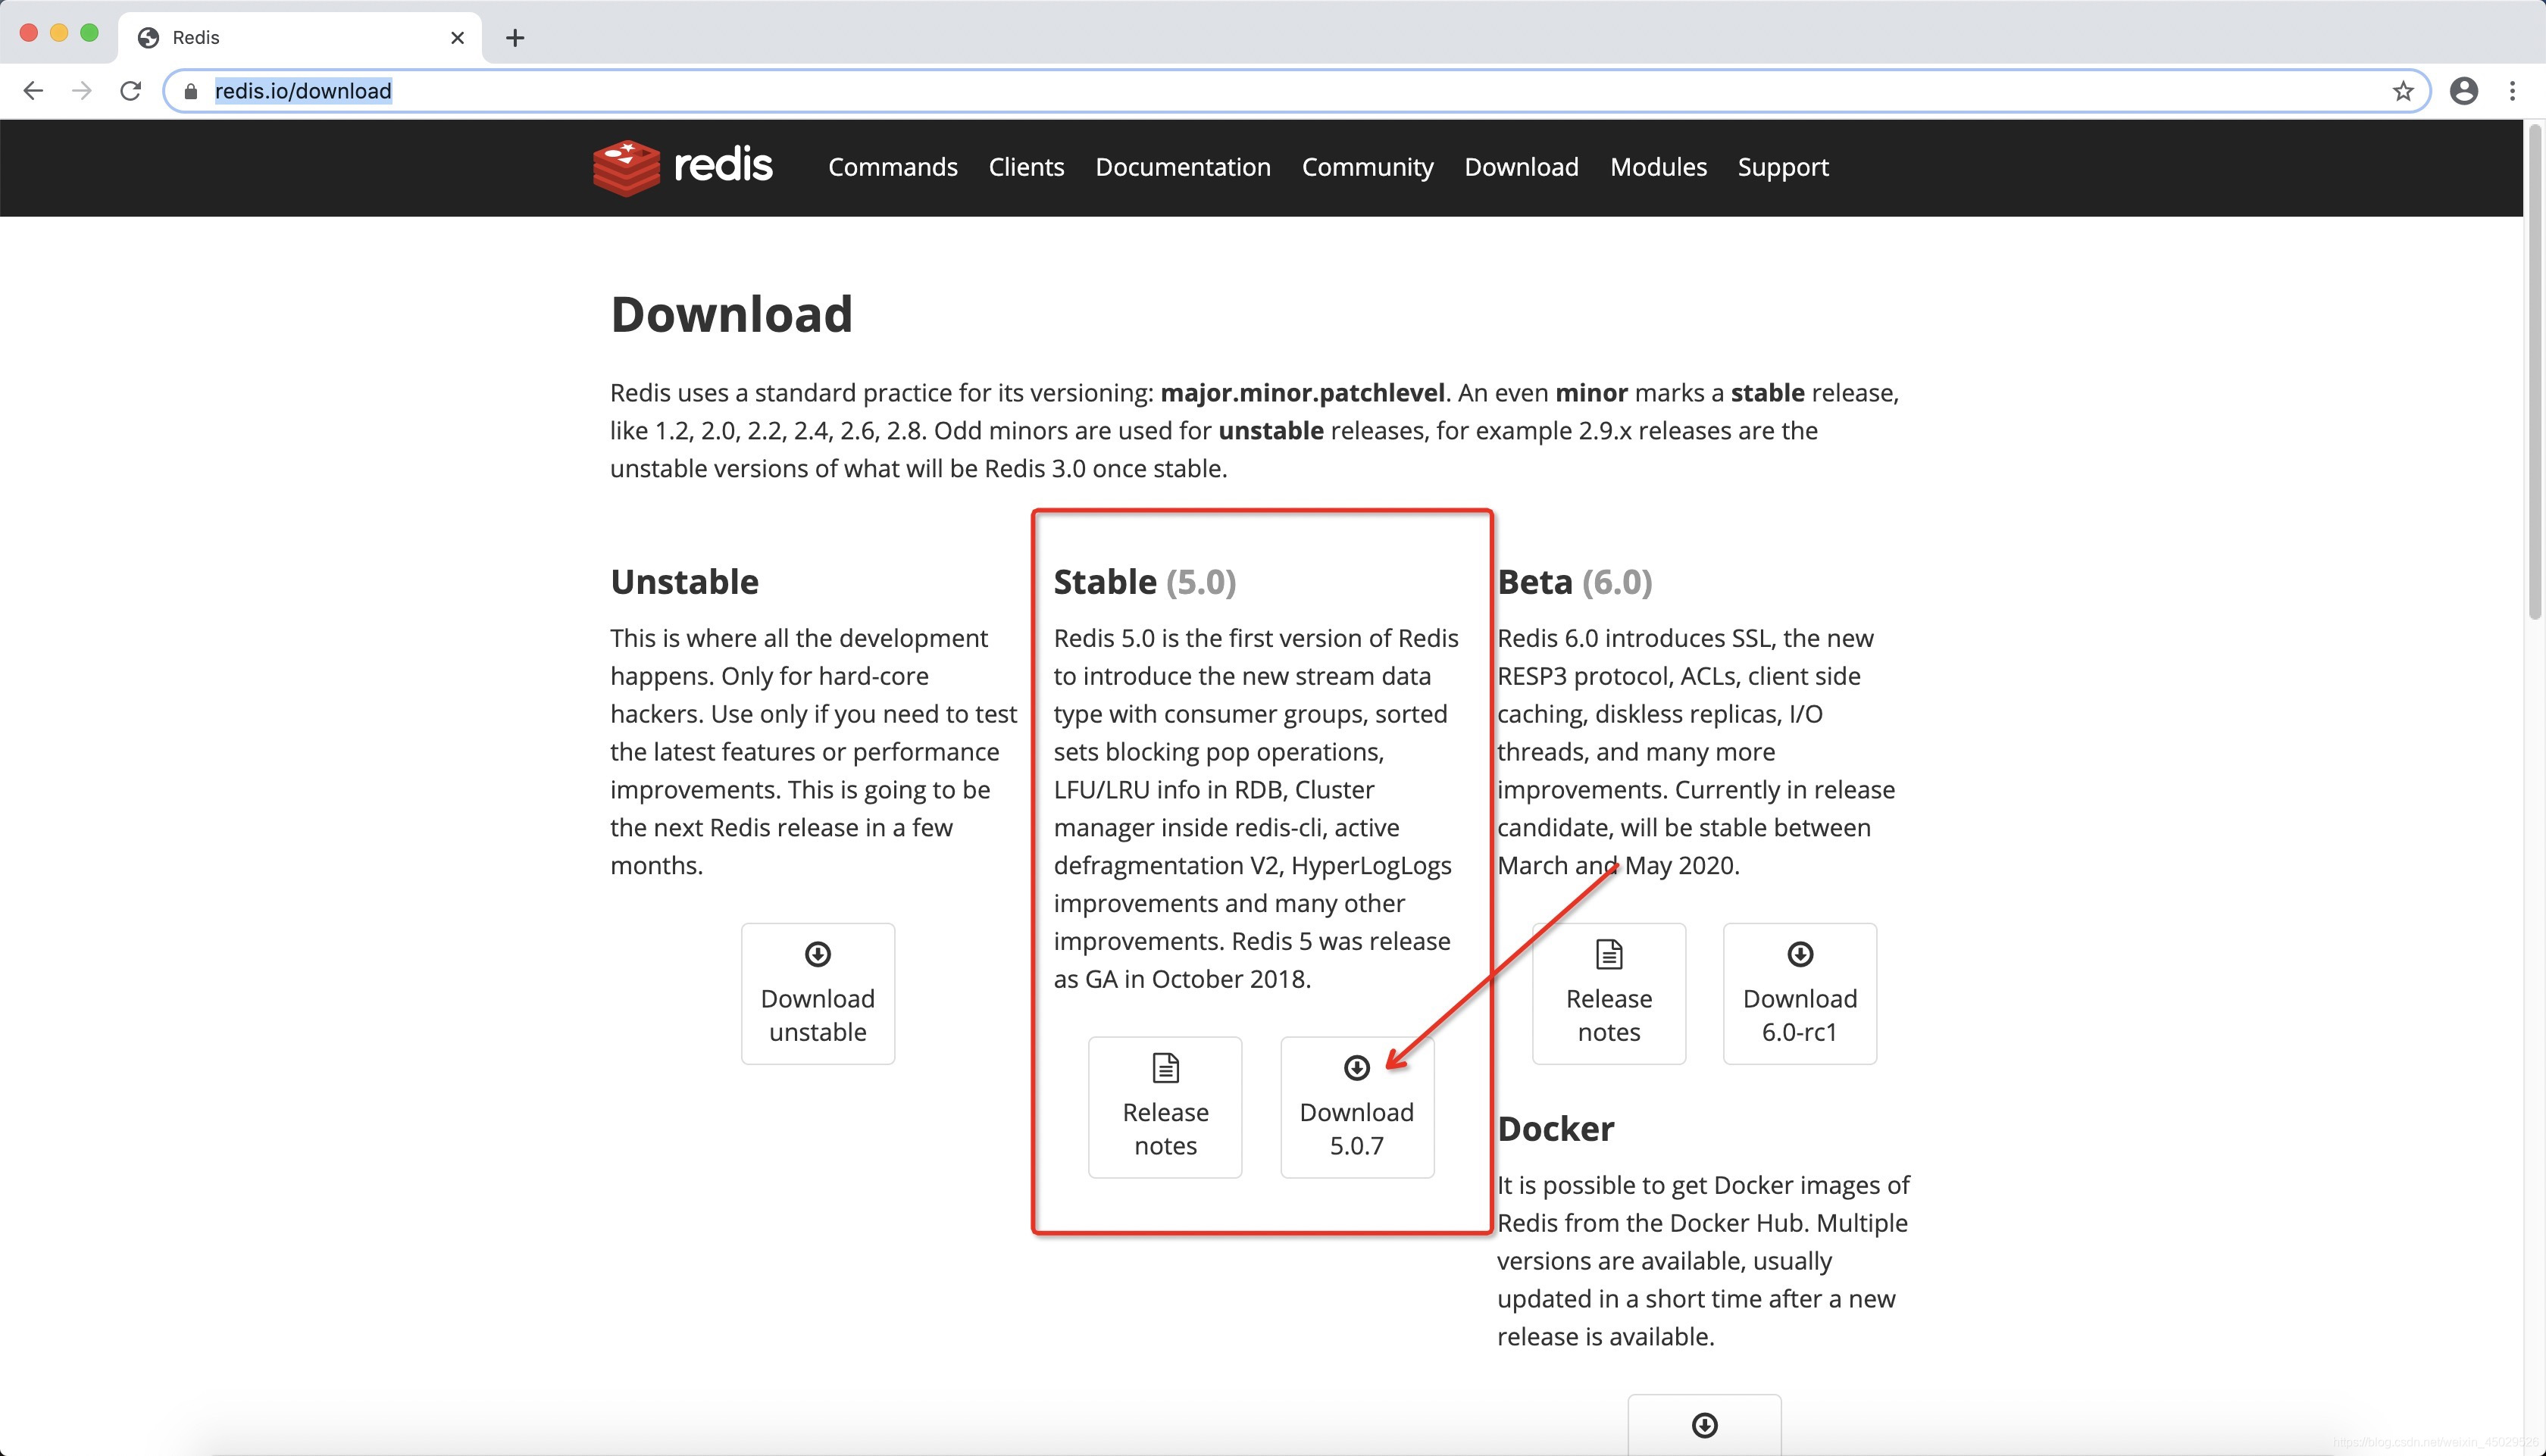Viewport: 2546px width, 1456px height.
Task: Click the lock site info icon
Action: tap(191, 91)
